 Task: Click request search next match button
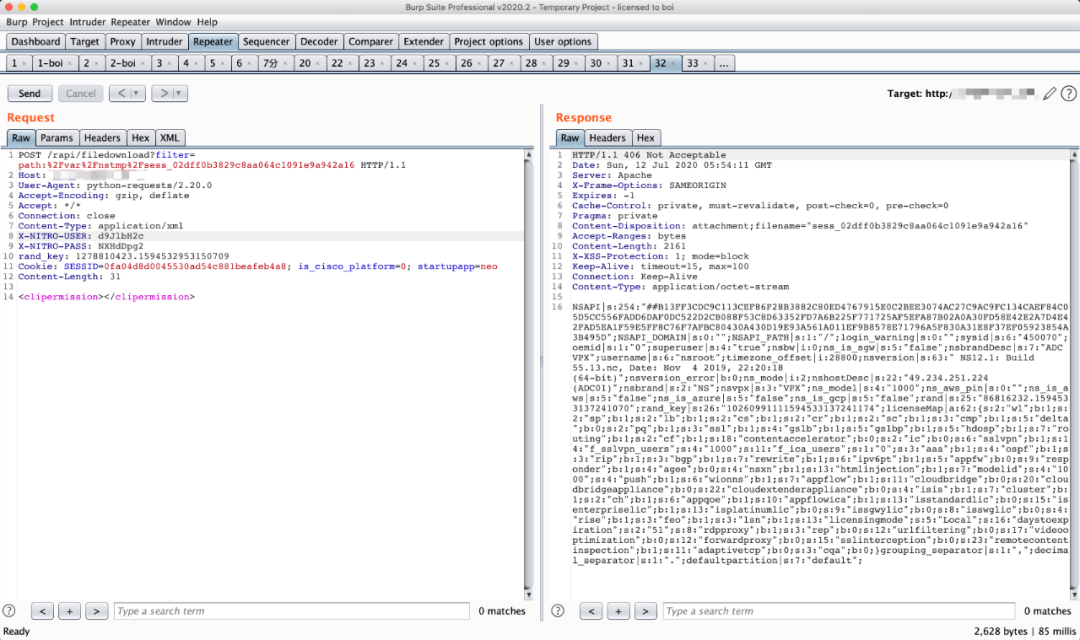pyautogui.click(x=96, y=611)
